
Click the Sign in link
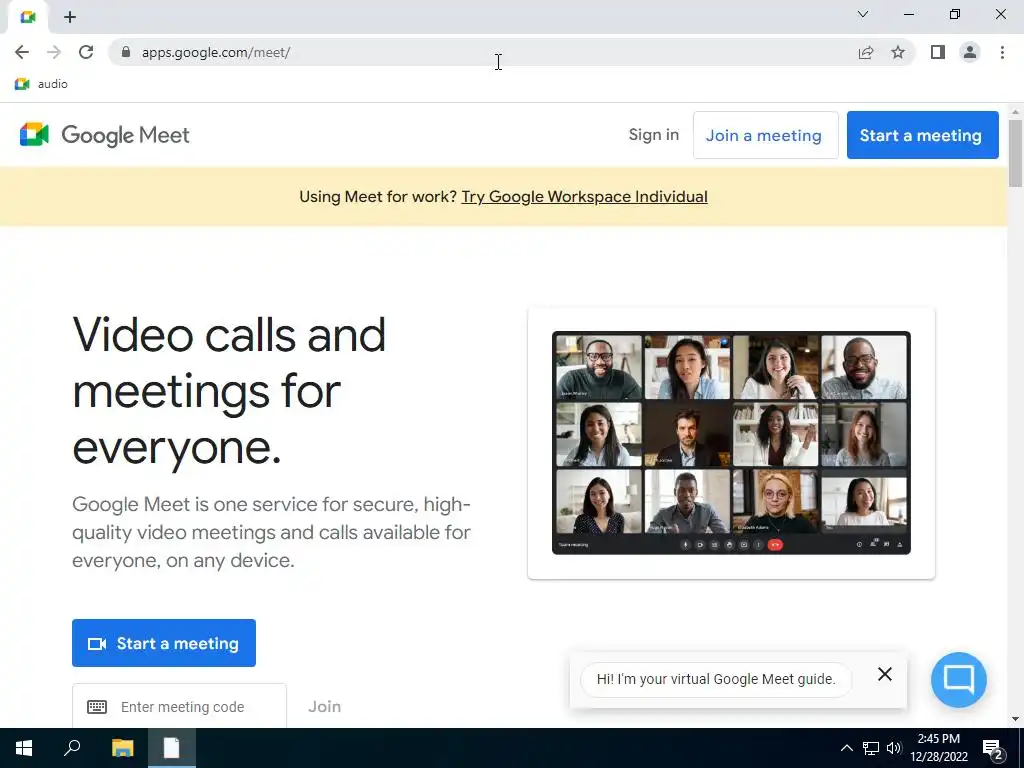(654, 135)
